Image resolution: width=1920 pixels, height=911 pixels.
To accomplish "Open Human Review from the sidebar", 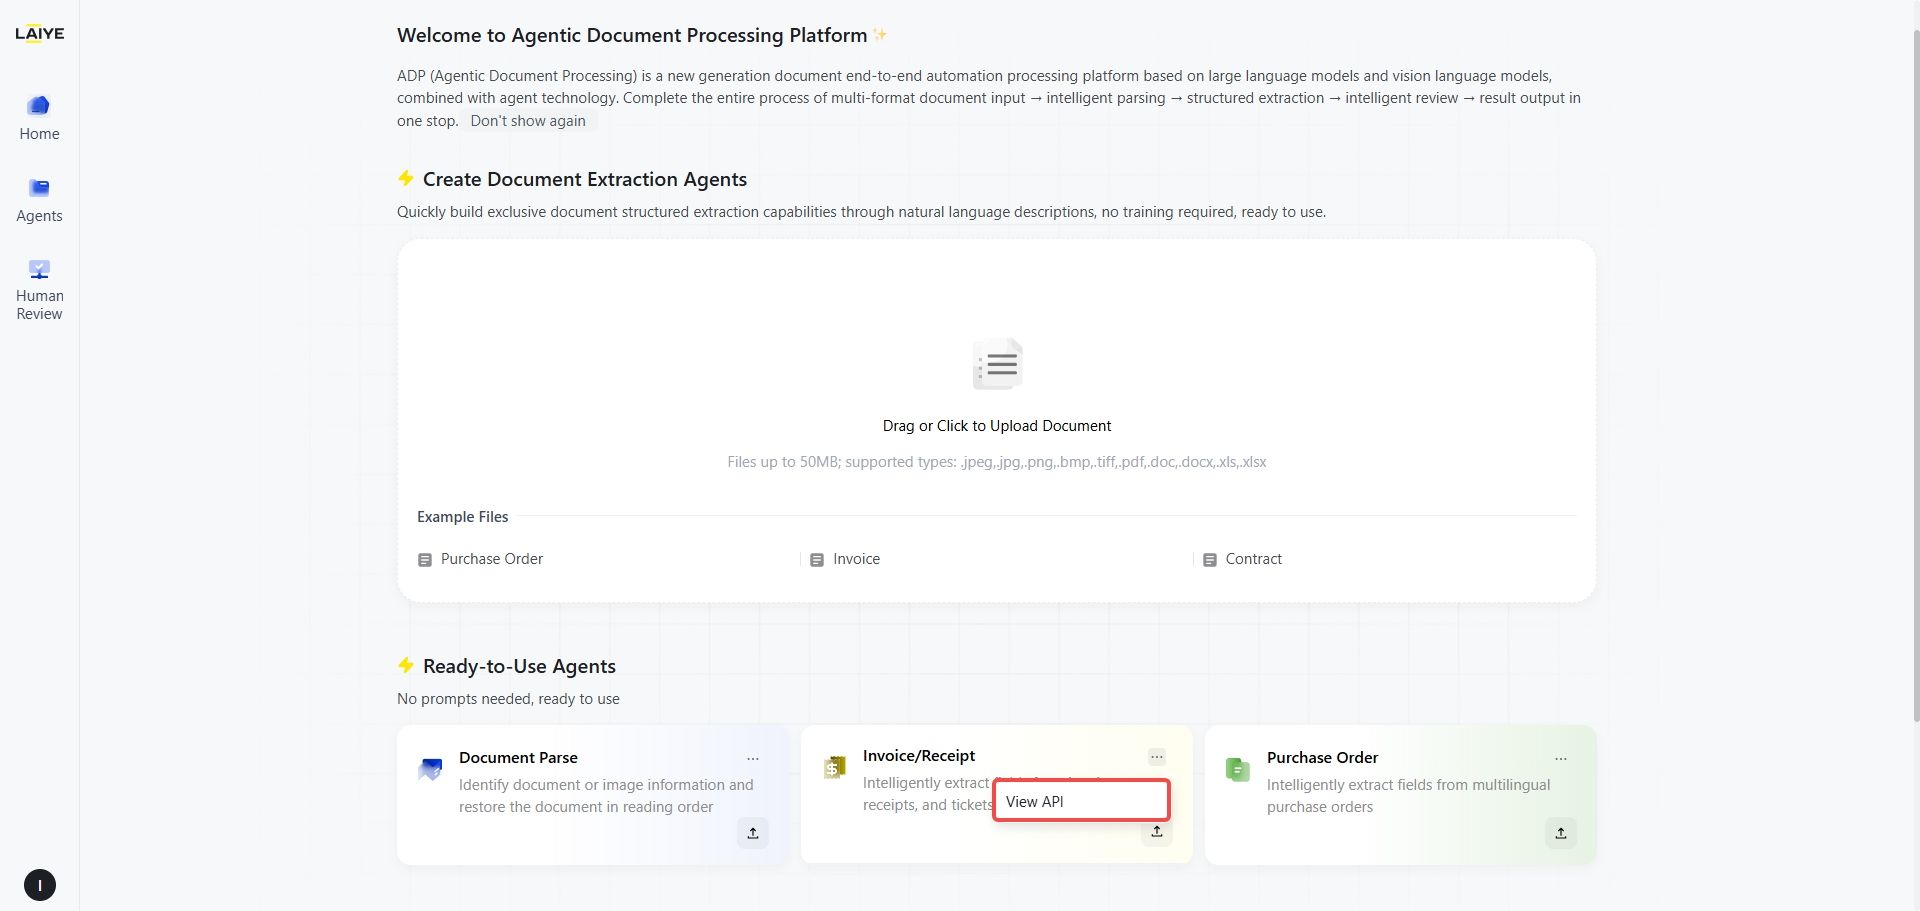I will pos(39,290).
